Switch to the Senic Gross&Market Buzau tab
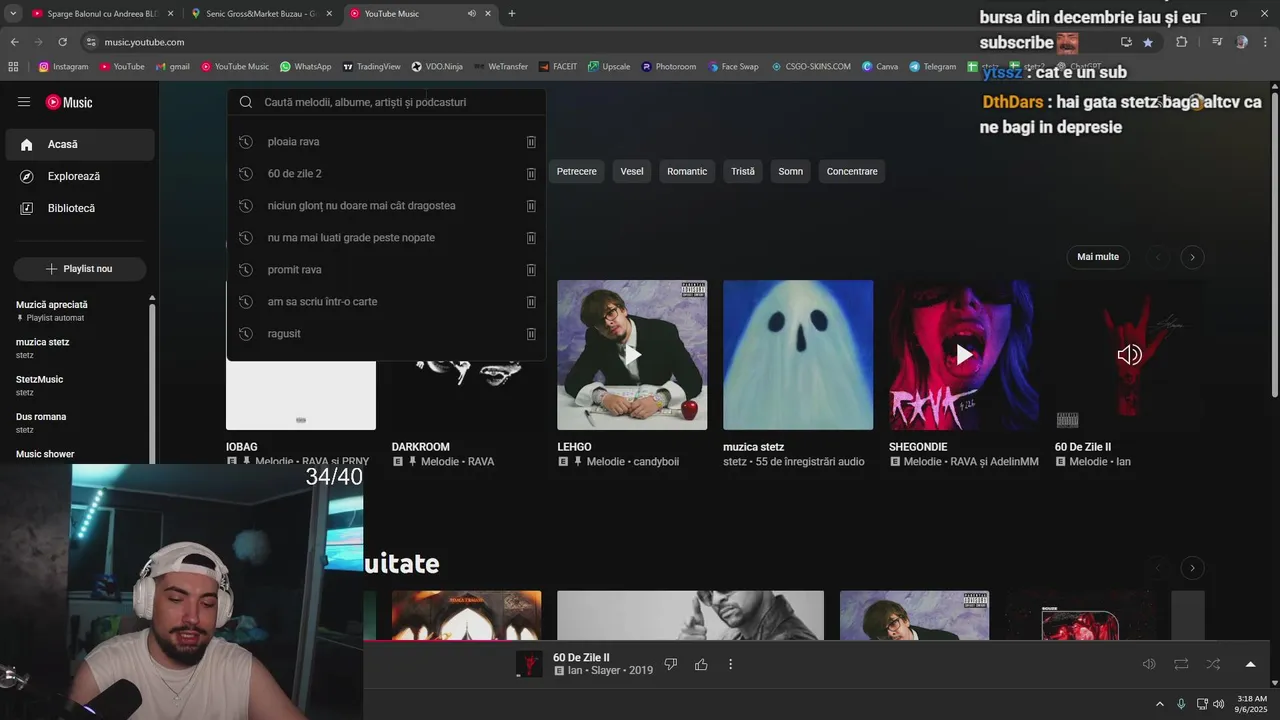 [x=261, y=14]
